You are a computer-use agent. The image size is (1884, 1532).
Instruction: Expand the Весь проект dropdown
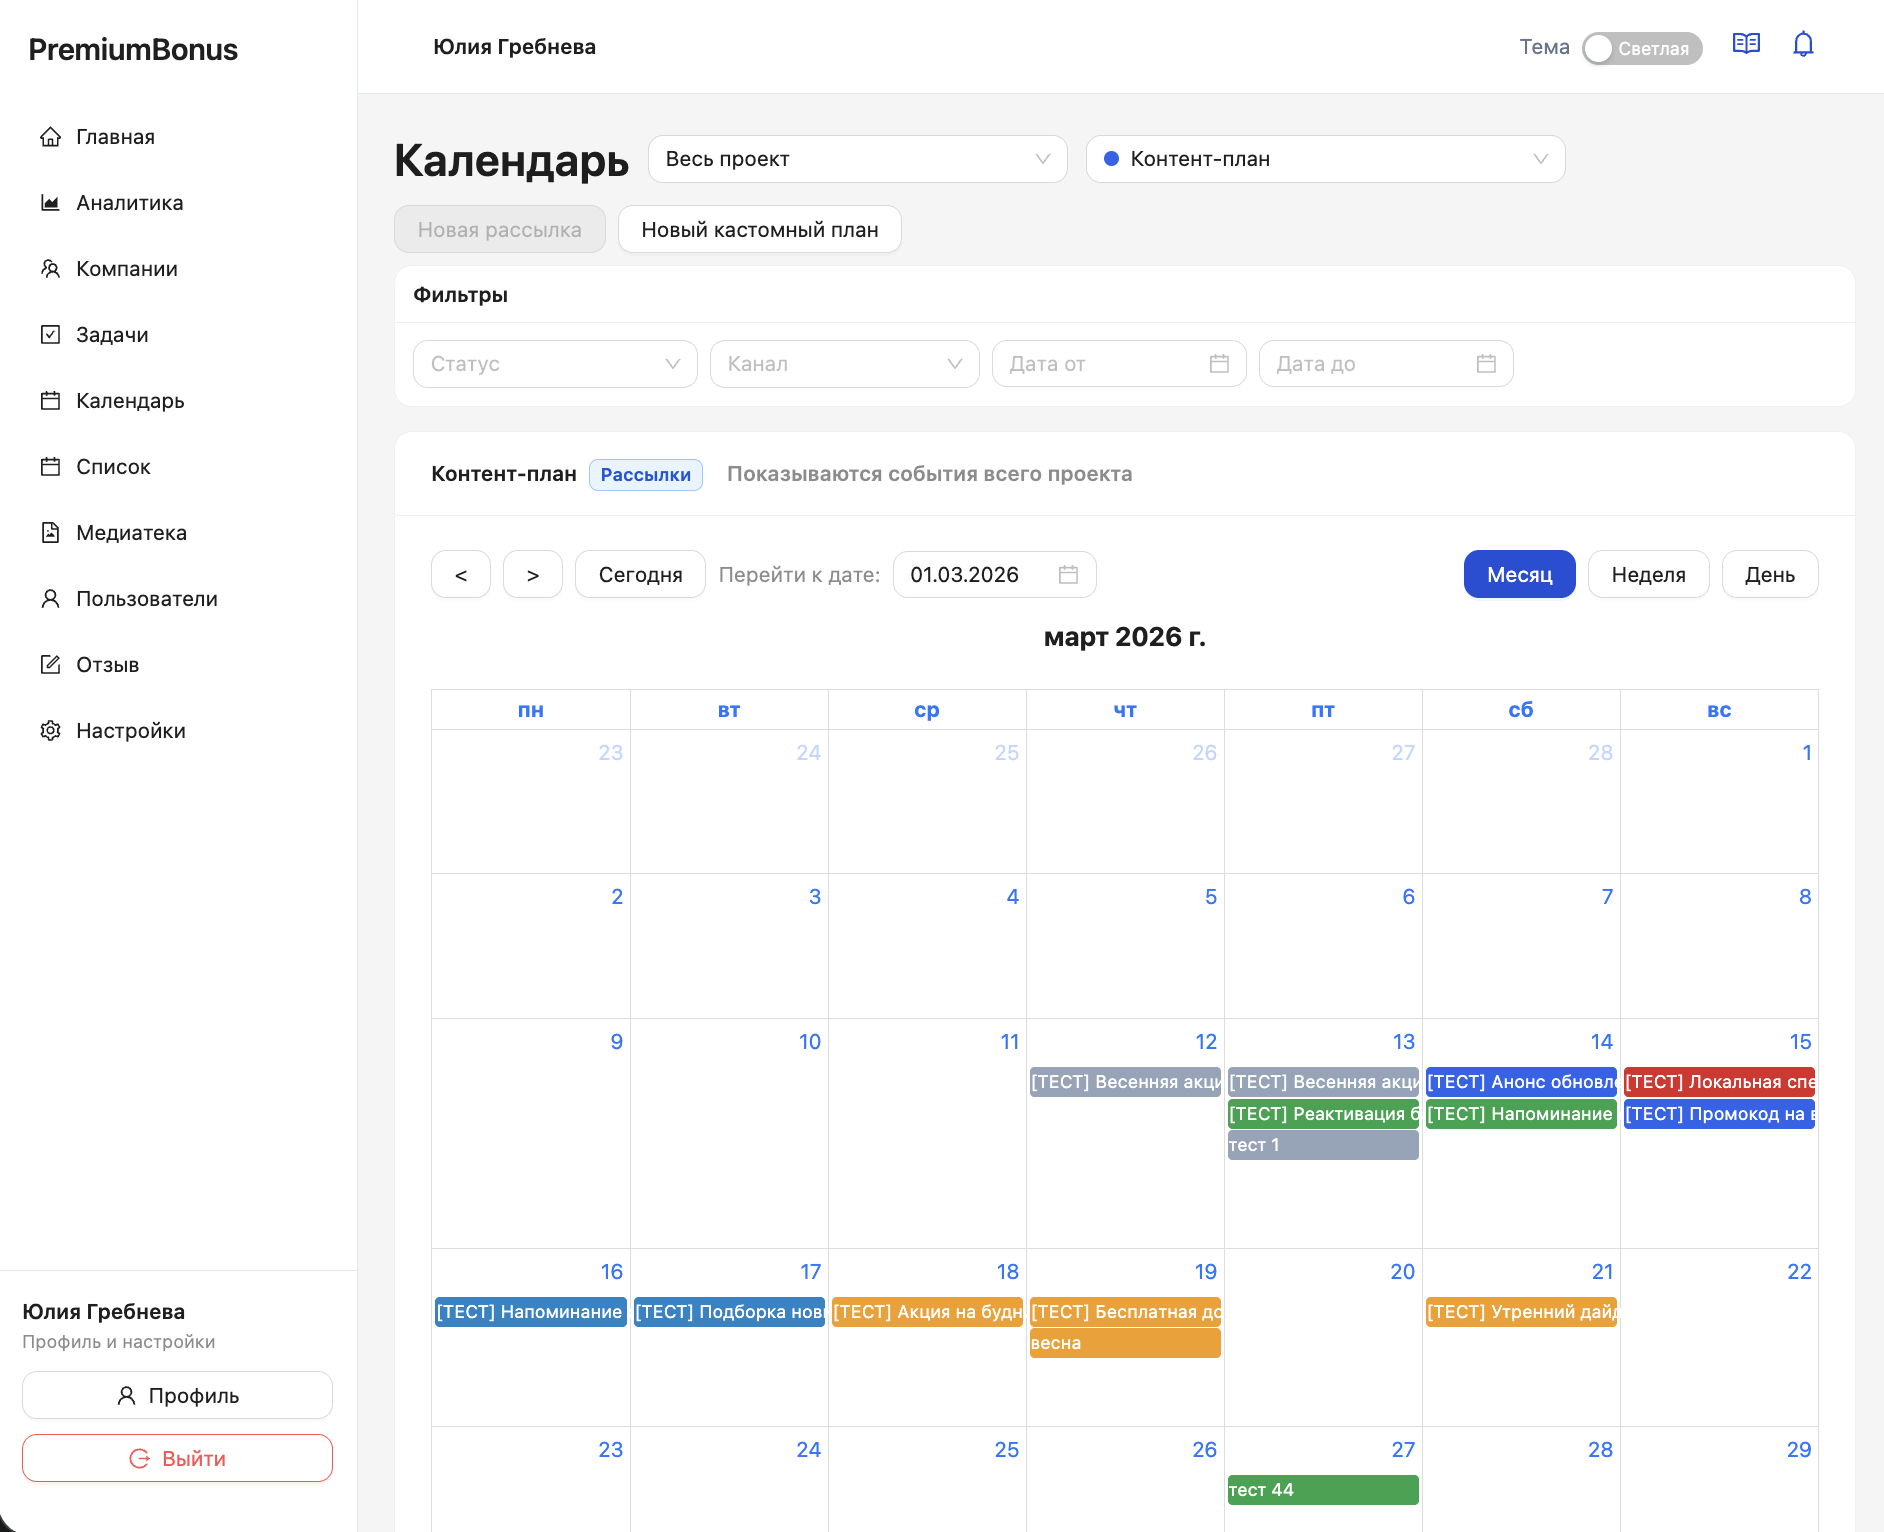857,159
